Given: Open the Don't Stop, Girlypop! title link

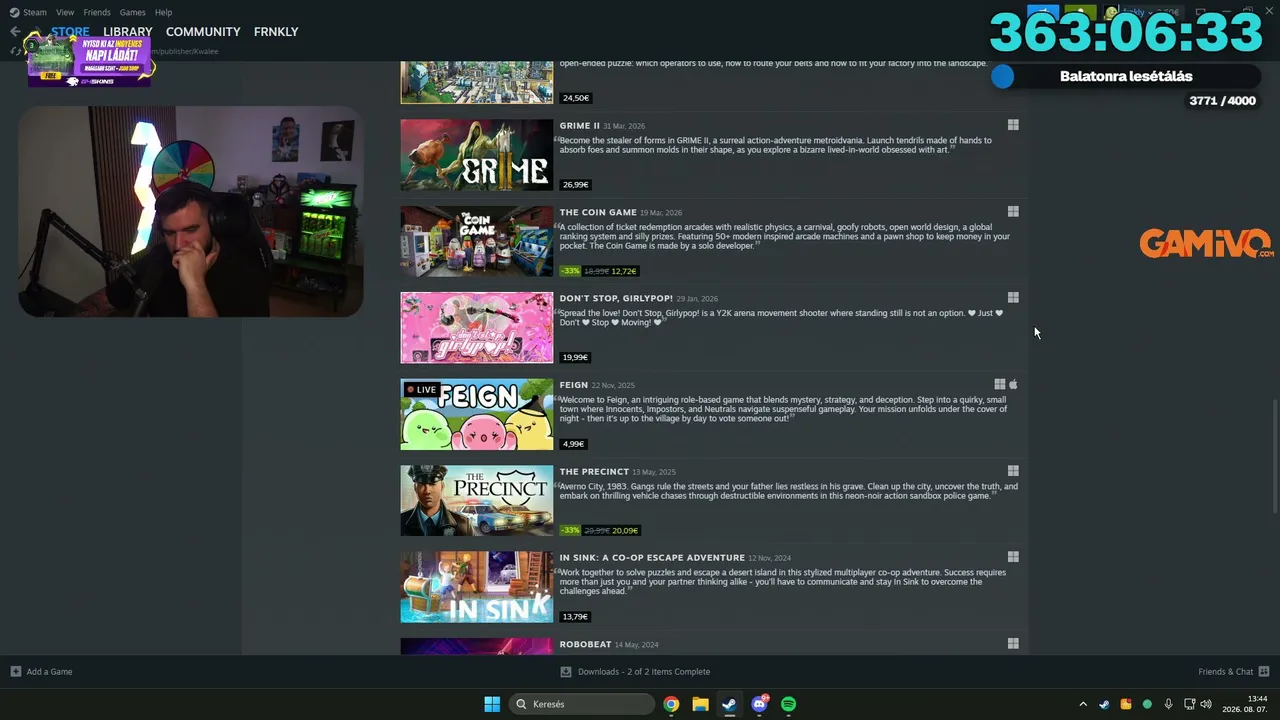Looking at the screenshot, I should tap(616, 298).
